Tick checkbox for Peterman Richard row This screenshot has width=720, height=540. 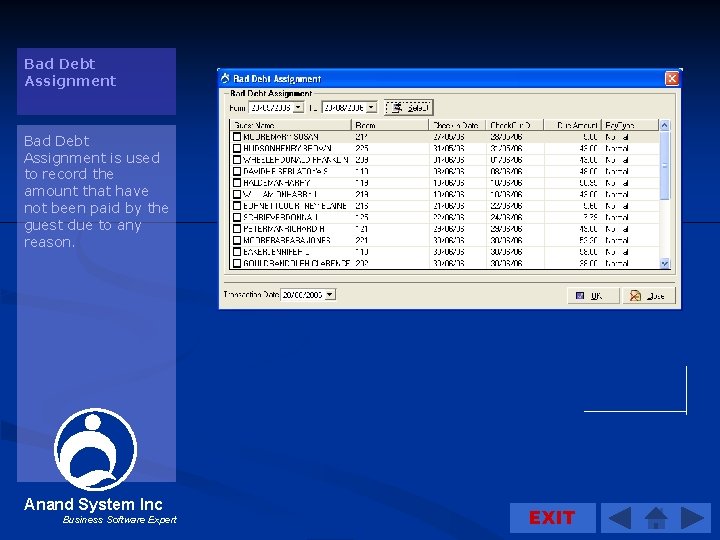coord(237,229)
